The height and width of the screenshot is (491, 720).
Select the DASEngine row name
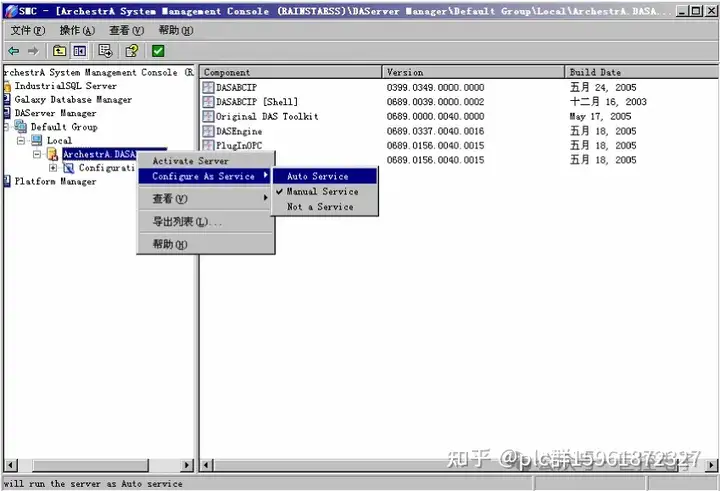(239, 131)
